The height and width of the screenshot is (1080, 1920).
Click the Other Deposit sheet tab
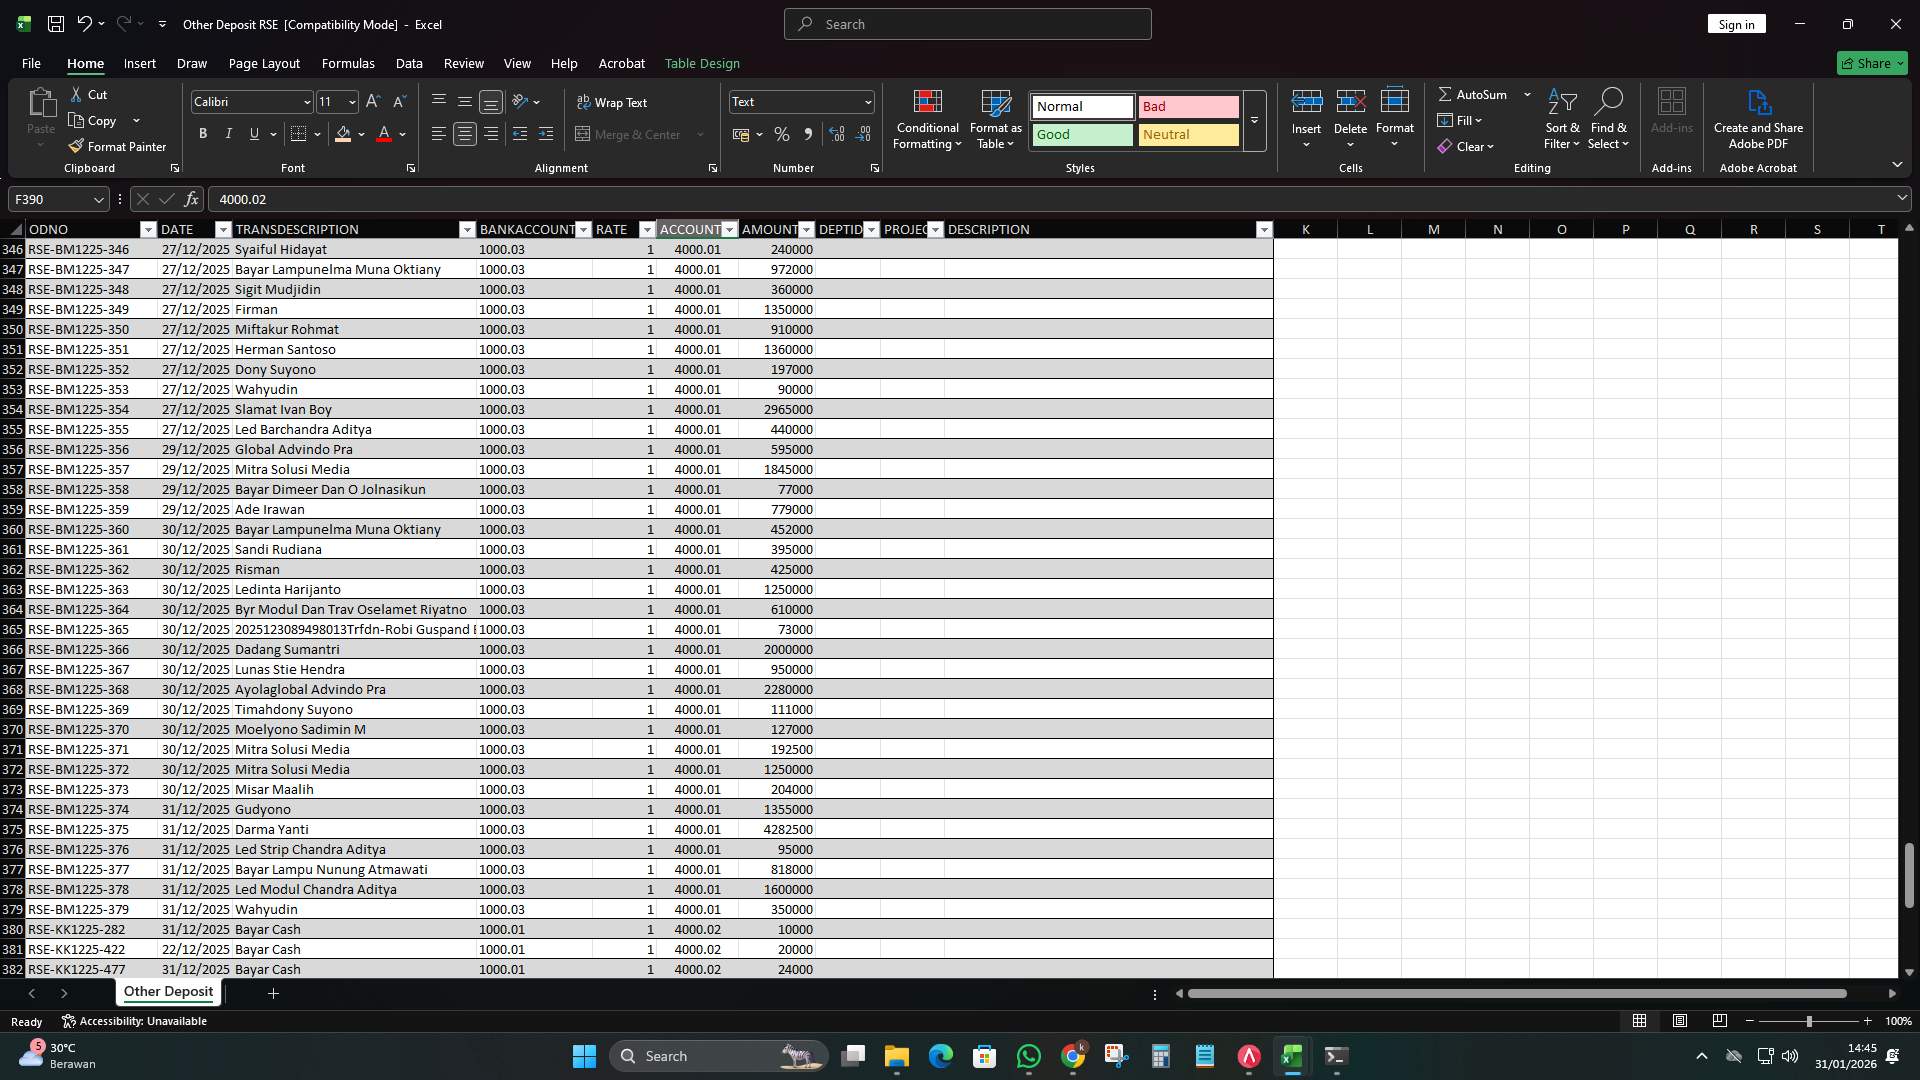pos(167,991)
